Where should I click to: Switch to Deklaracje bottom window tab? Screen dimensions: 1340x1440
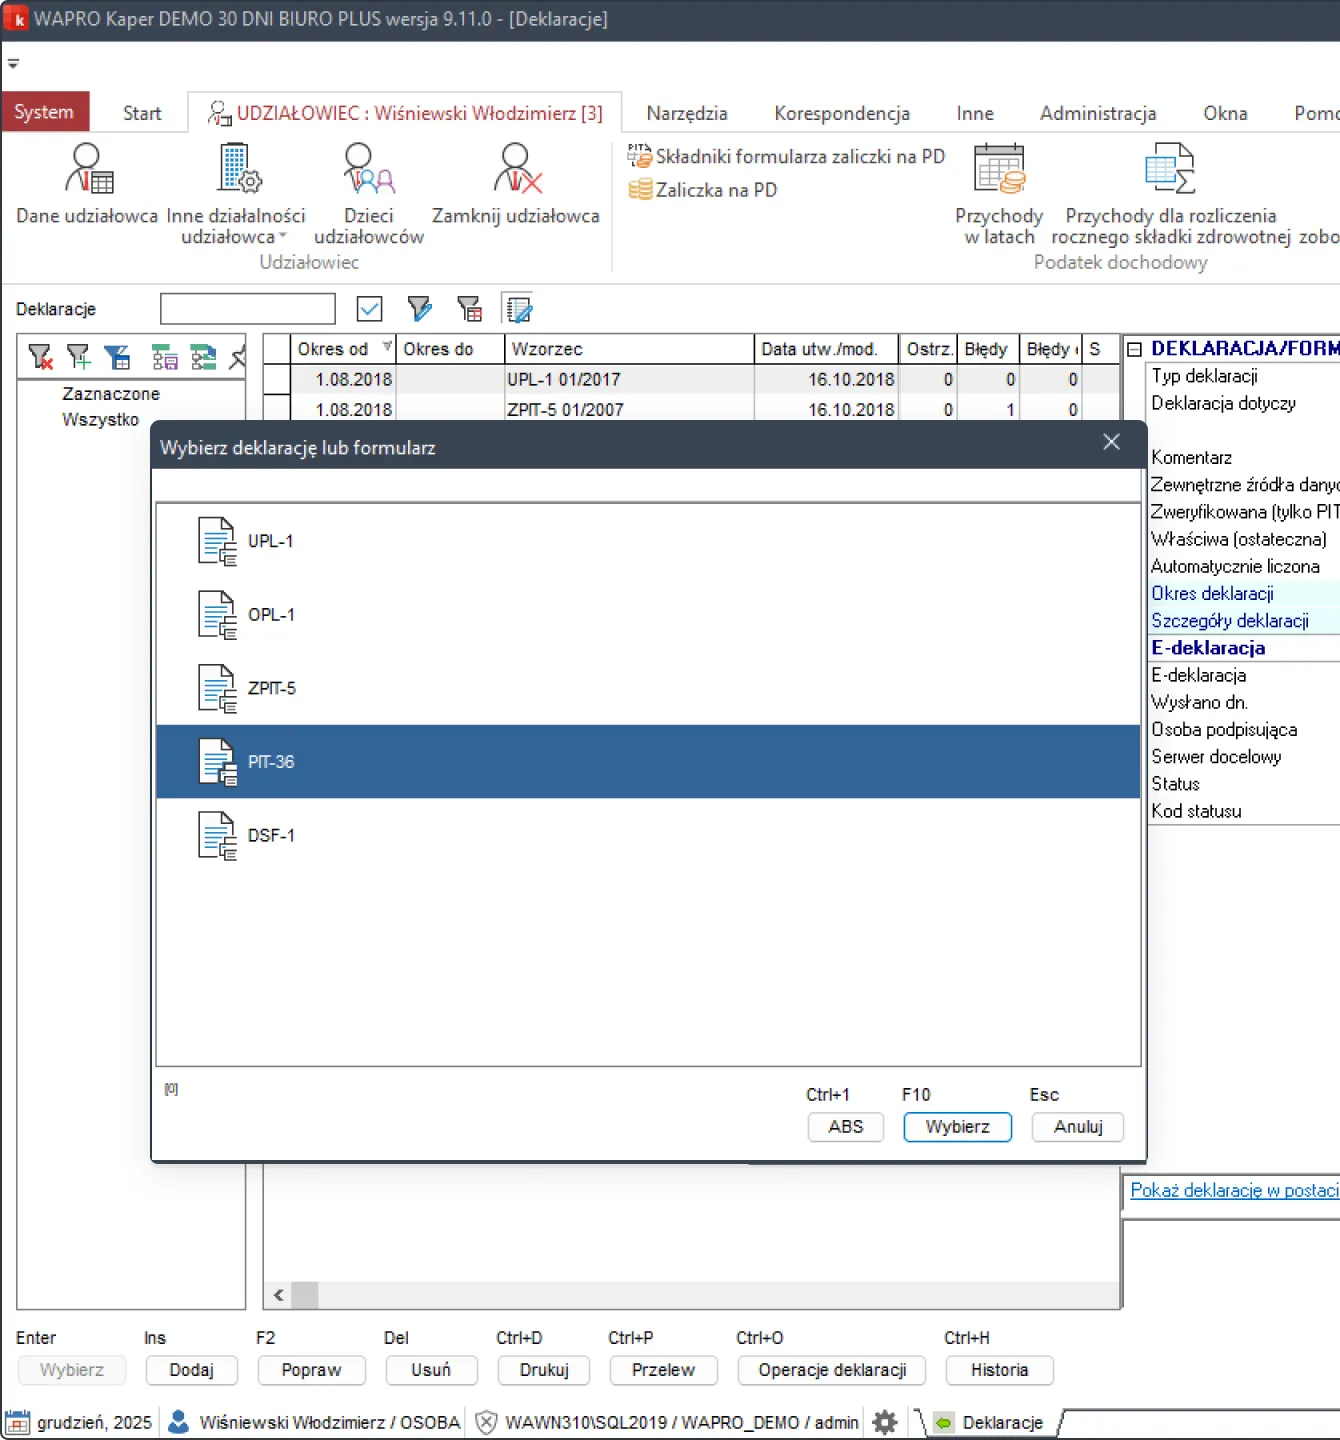tap(992, 1422)
